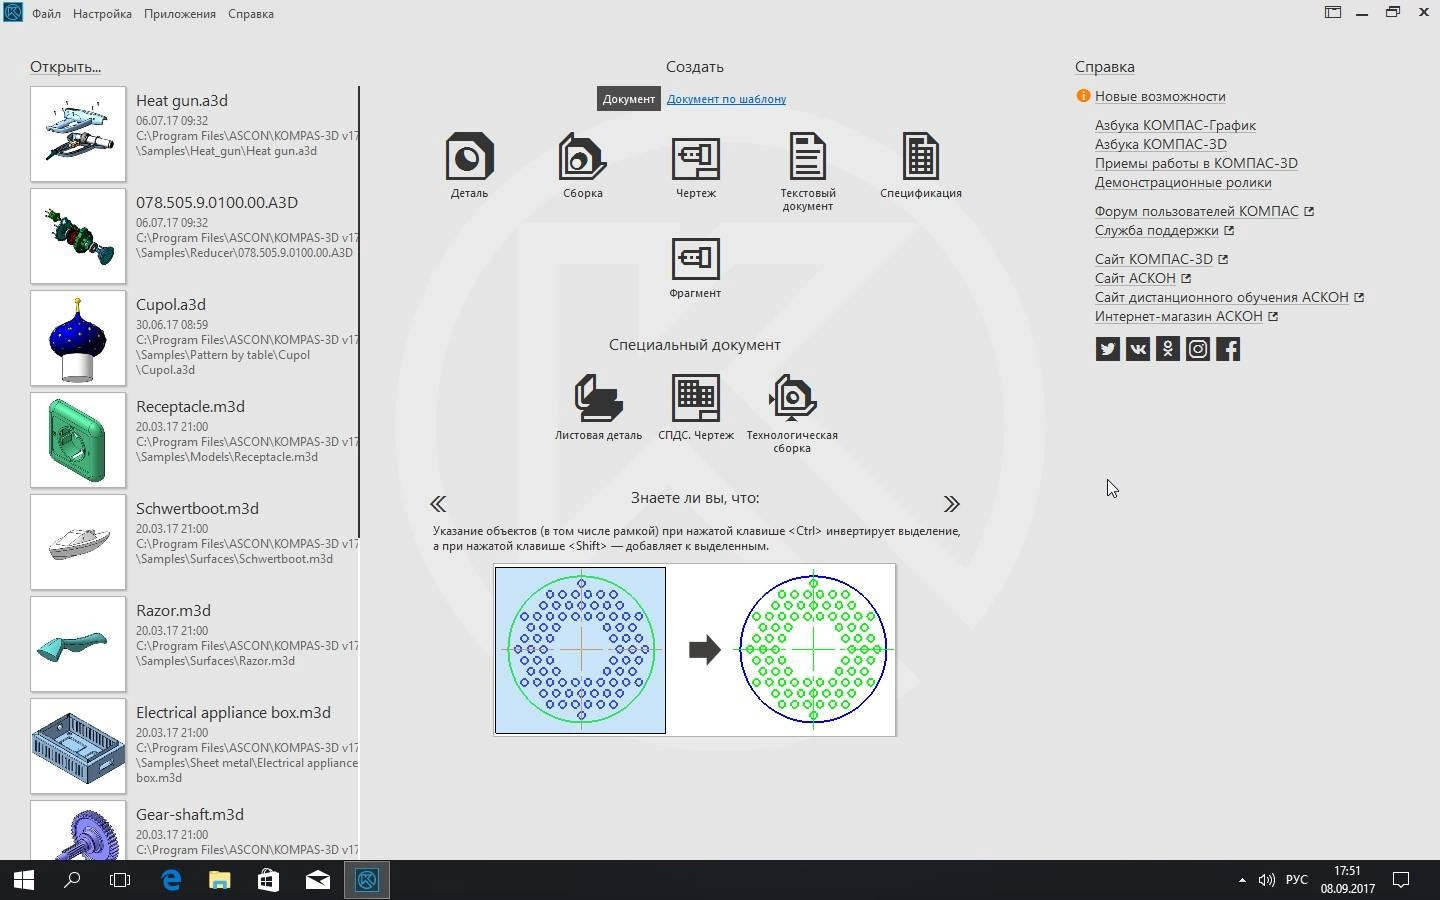Open Приемы работы в КОМПАС-3D
The height and width of the screenshot is (900, 1440).
point(1196,164)
